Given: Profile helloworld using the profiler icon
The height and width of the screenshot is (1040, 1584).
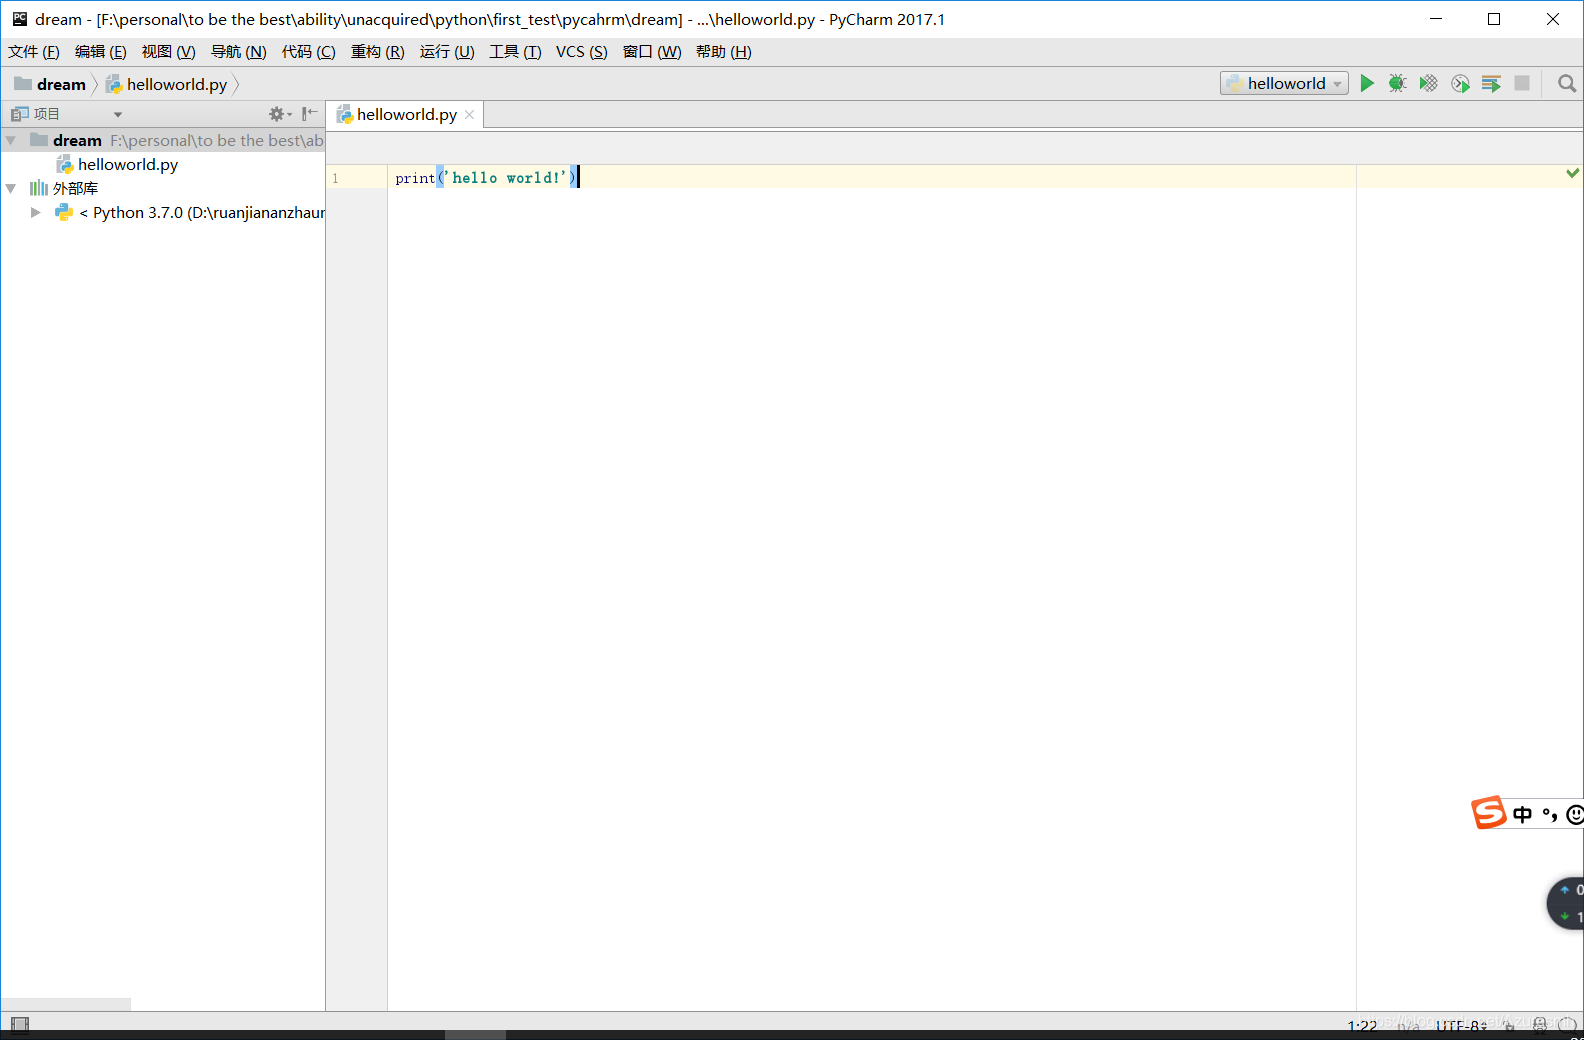Looking at the screenshot, I should coord(1460,84).
